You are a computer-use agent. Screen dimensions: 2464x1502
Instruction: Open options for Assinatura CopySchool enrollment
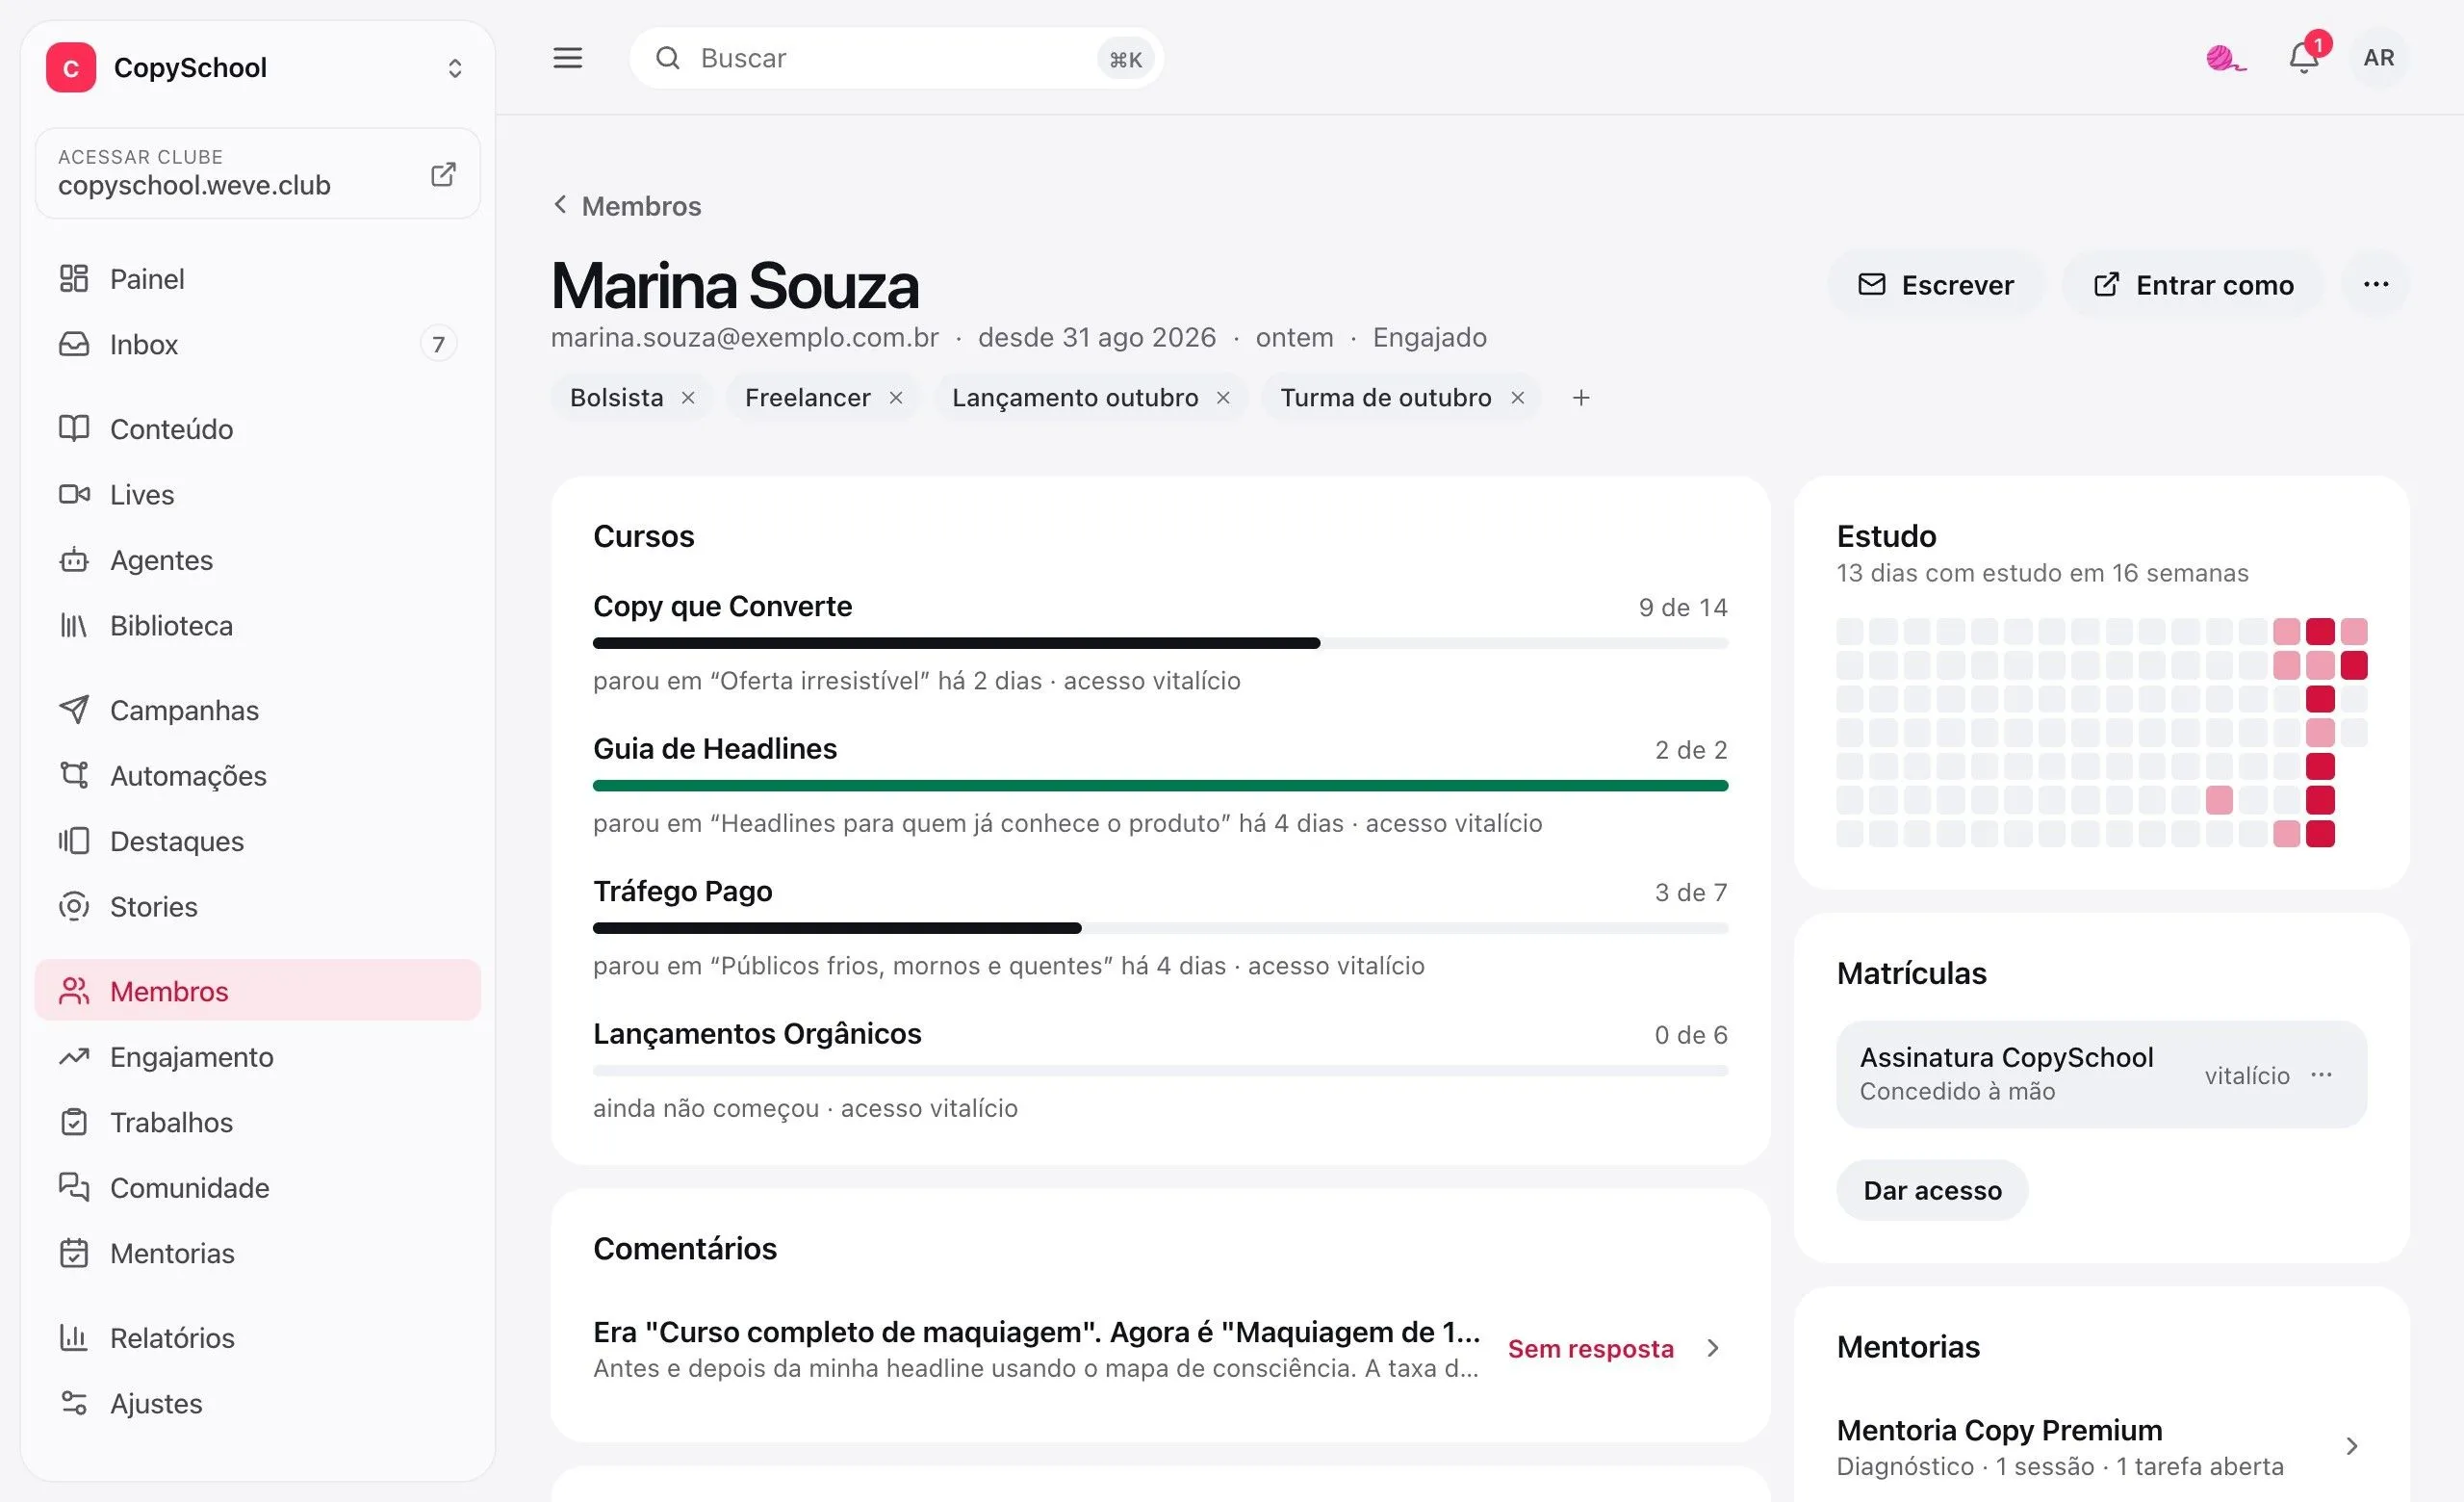(2321, 1075)
